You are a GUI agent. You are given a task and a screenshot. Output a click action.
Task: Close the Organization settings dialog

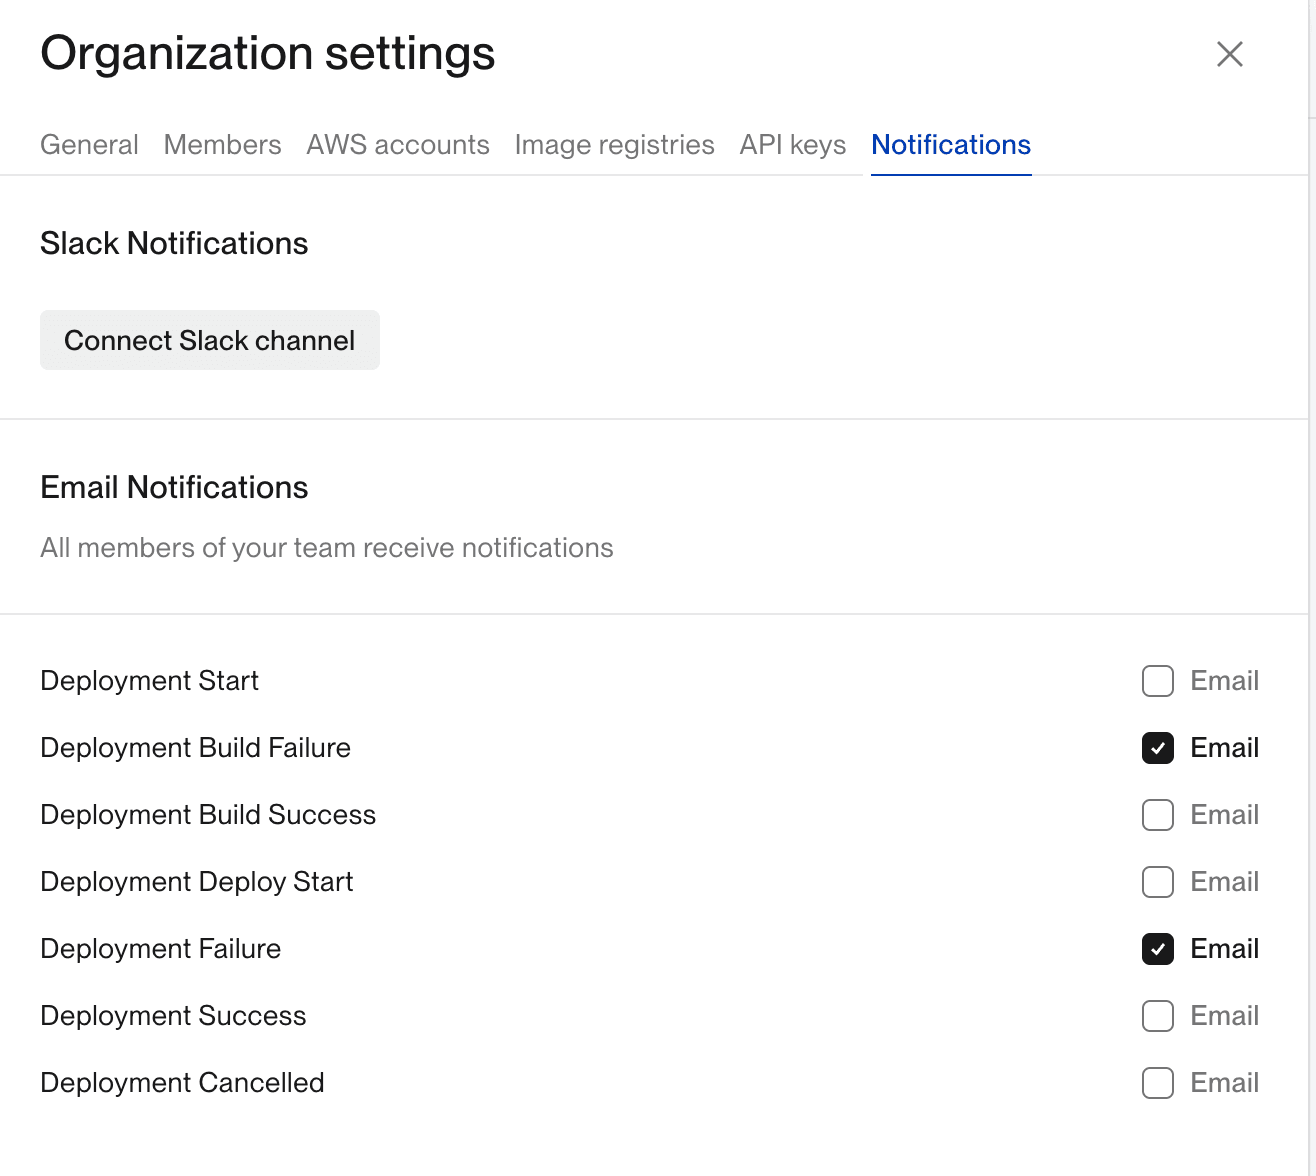[x=1229, y=54]
